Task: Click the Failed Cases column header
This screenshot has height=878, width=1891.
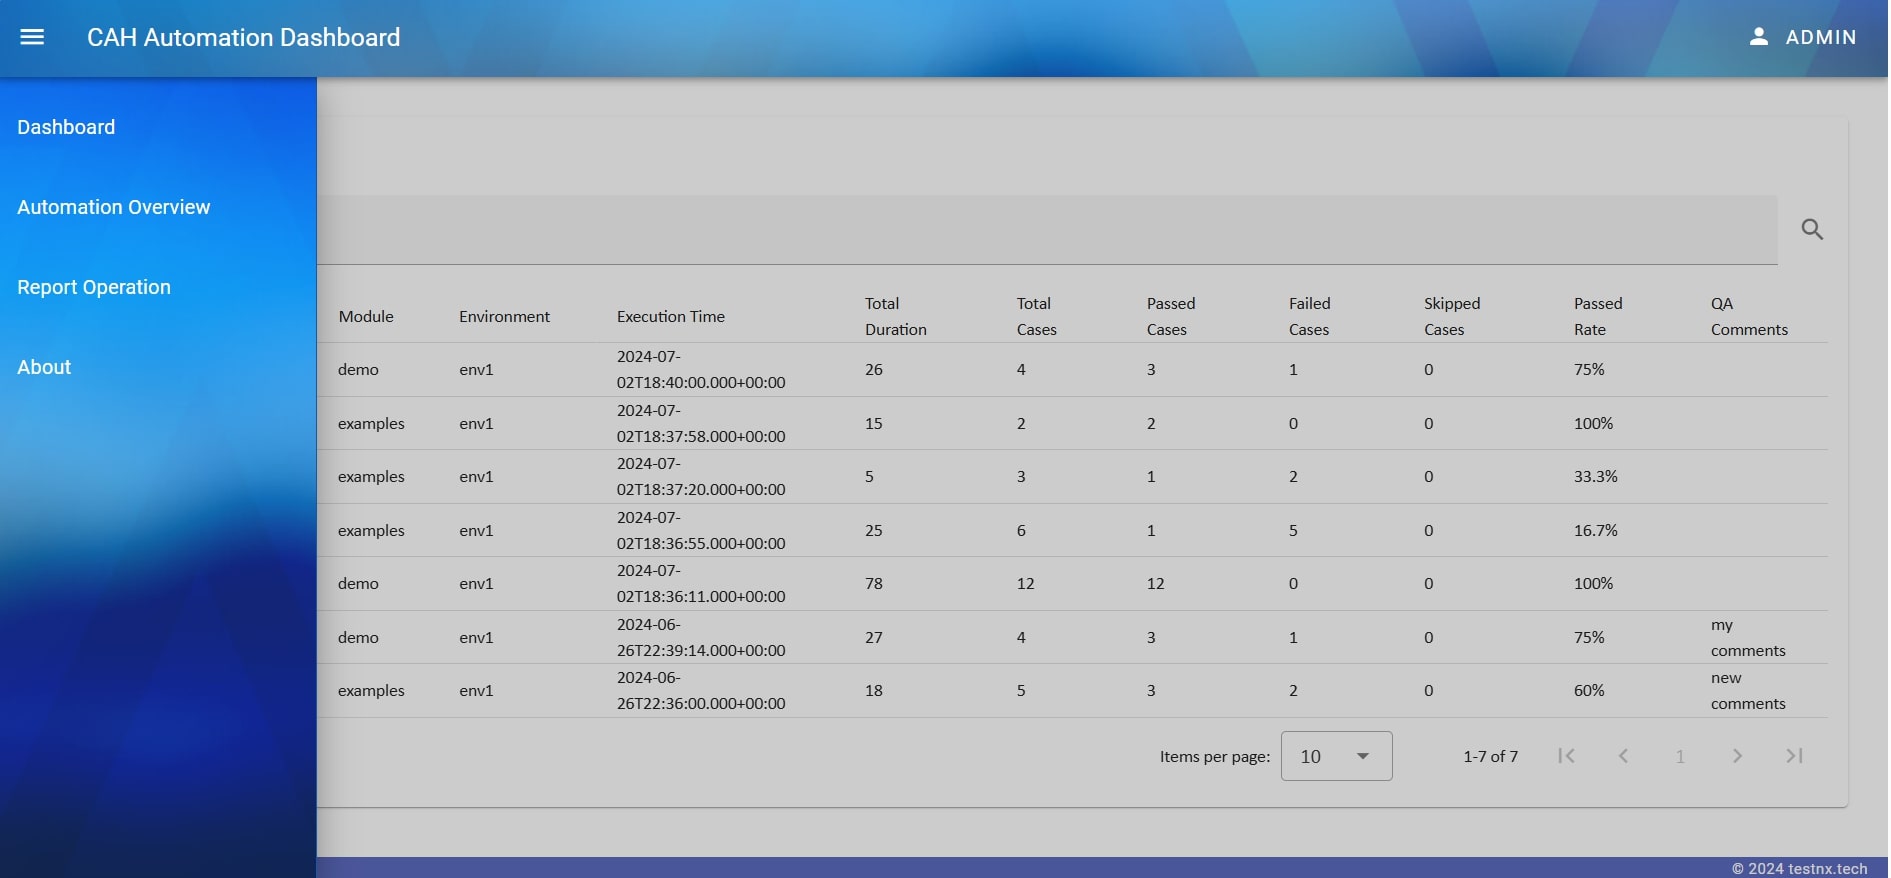Action: pyautogui.click(x=1310, y=316)
